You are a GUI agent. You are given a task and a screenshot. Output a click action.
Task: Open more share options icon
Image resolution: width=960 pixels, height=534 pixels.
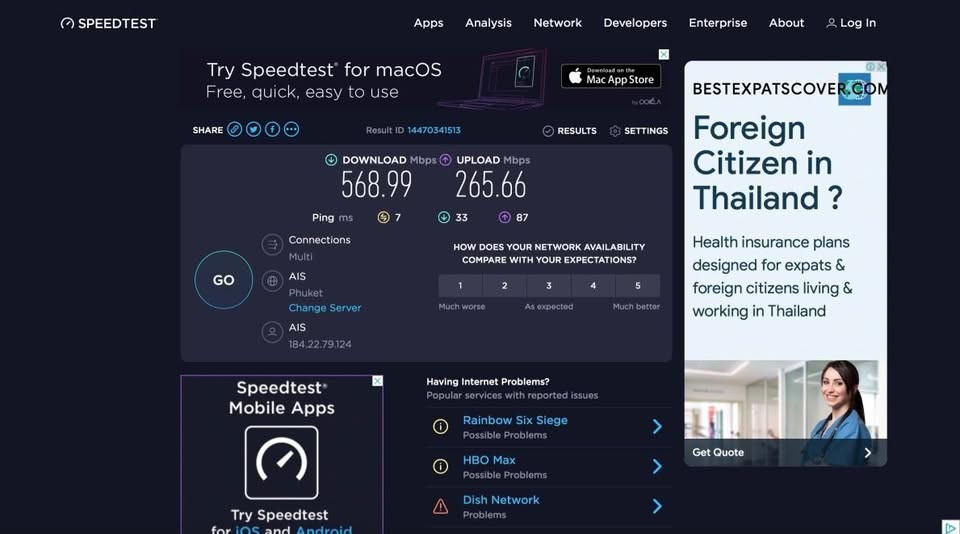coord(291,129)
